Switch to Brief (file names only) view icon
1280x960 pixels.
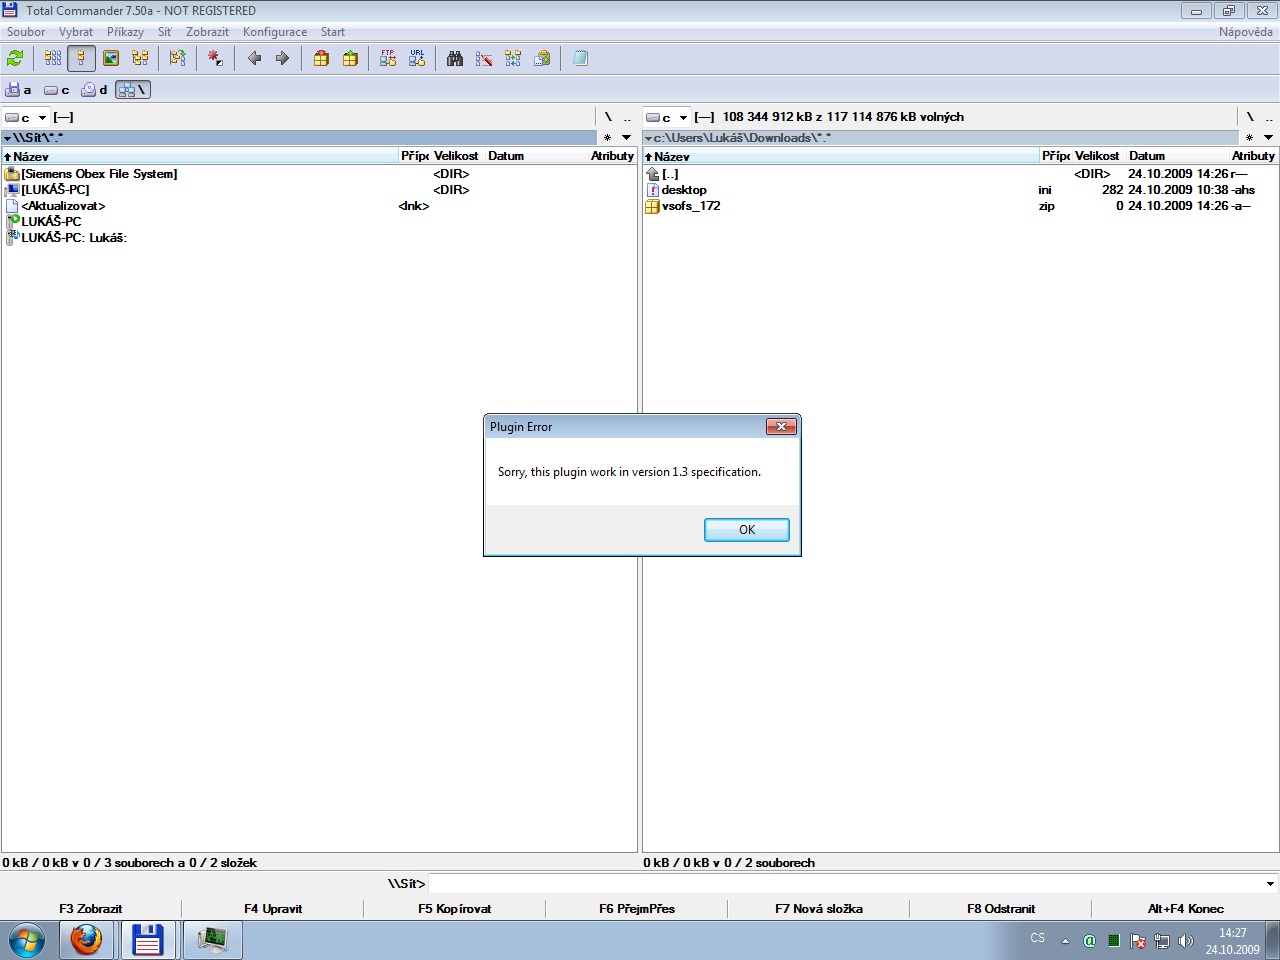[53, 58]
